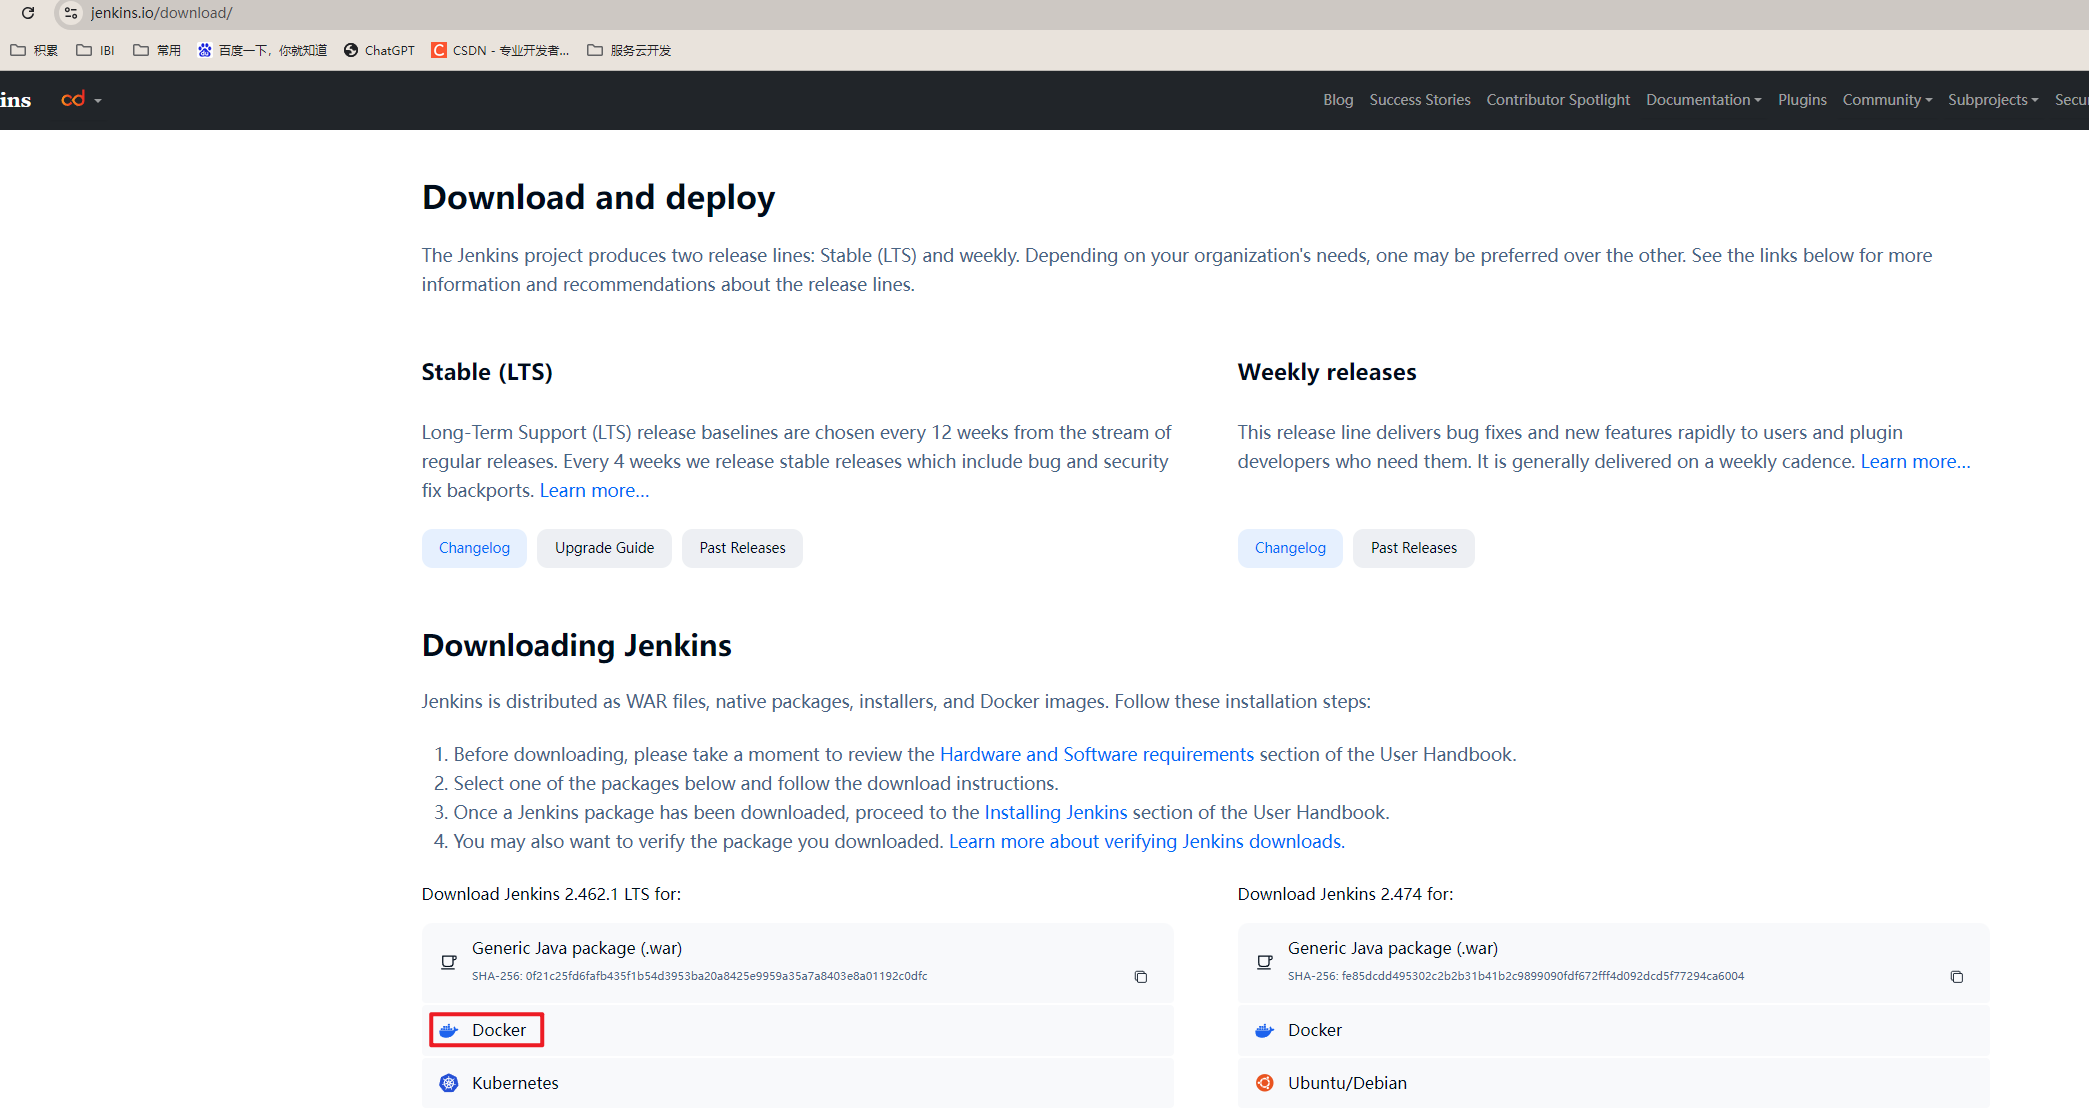
Task: Open the Weekly releases Changelog button
Action: pos(1290,548)
